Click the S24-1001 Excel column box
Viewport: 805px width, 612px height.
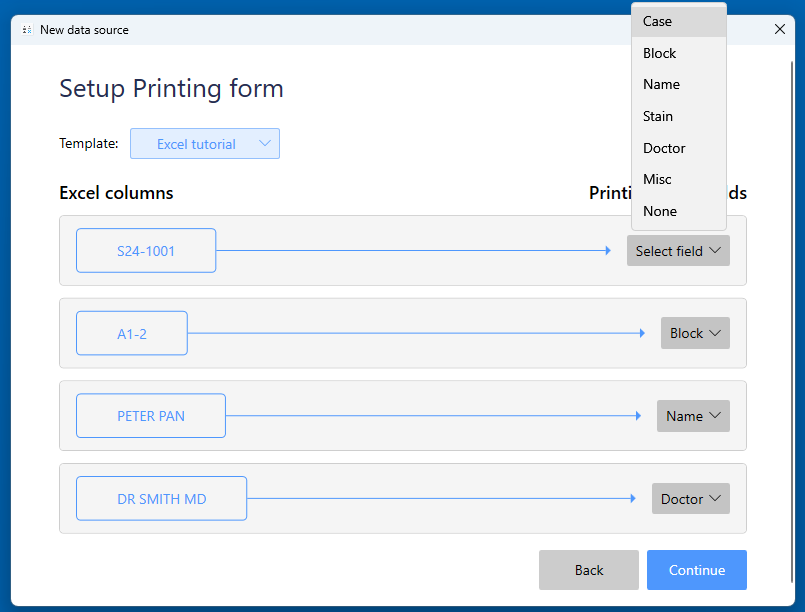point(146,251)
